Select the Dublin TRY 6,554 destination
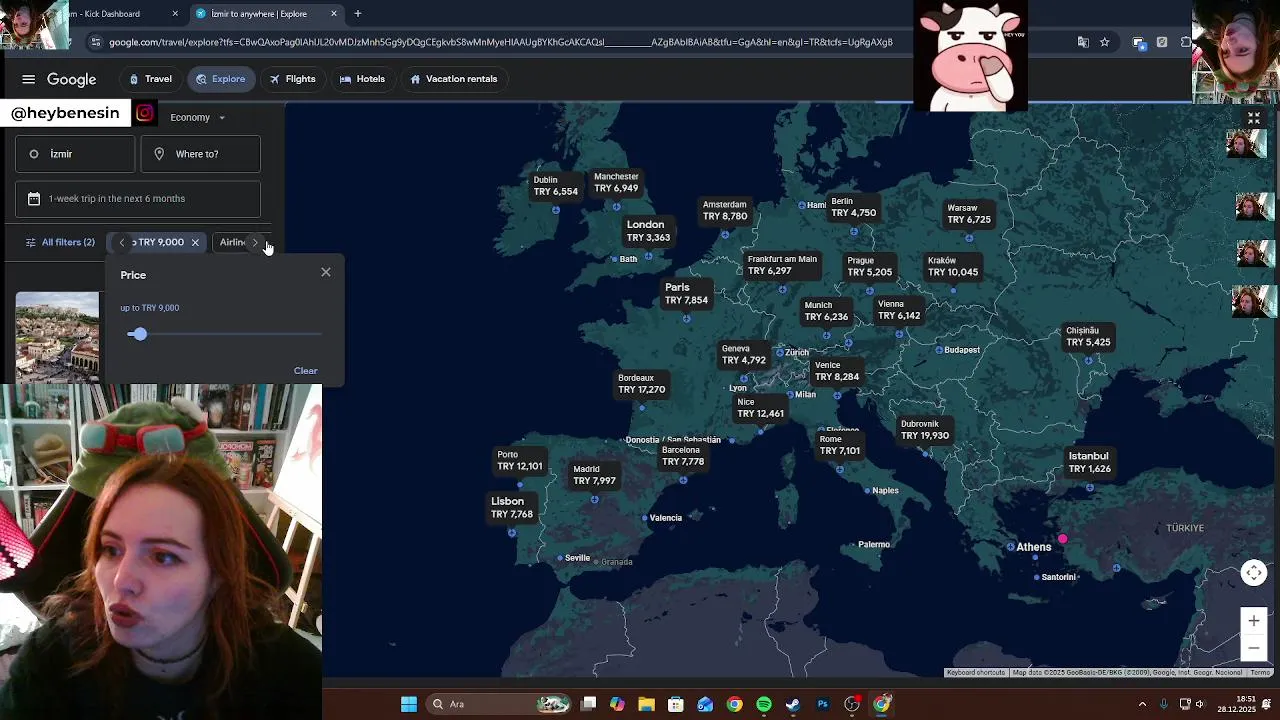This screenshot has height=720, width=1280. point(555,186)
